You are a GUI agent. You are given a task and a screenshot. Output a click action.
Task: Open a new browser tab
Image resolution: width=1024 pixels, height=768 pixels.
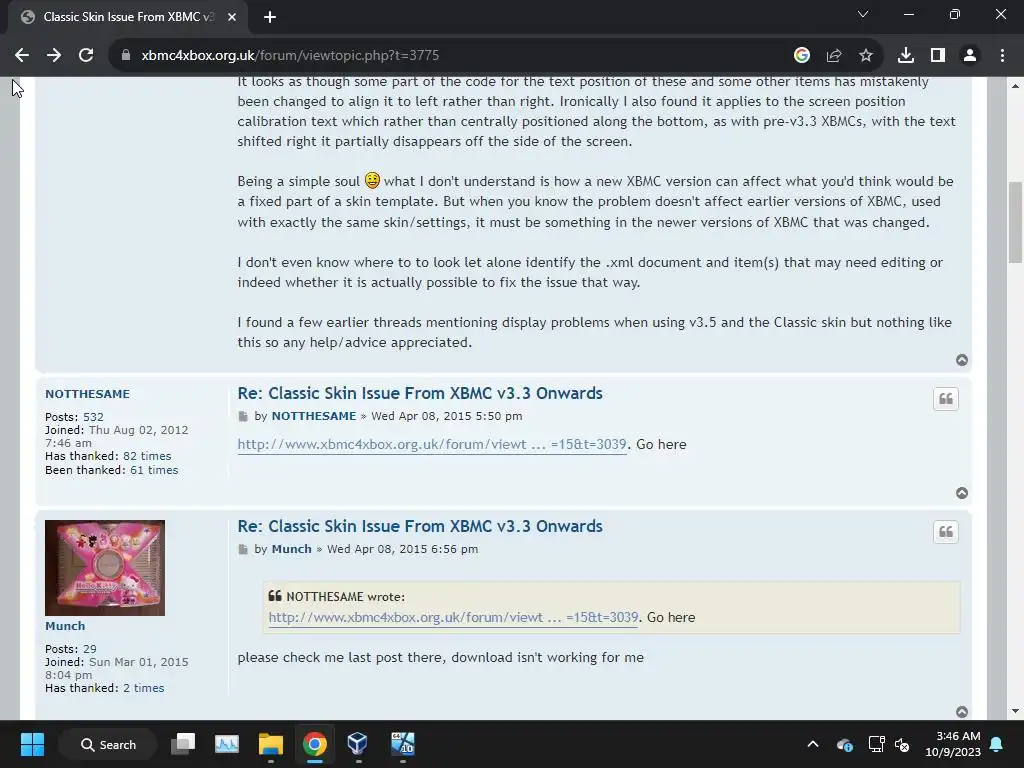click(270, 17)
